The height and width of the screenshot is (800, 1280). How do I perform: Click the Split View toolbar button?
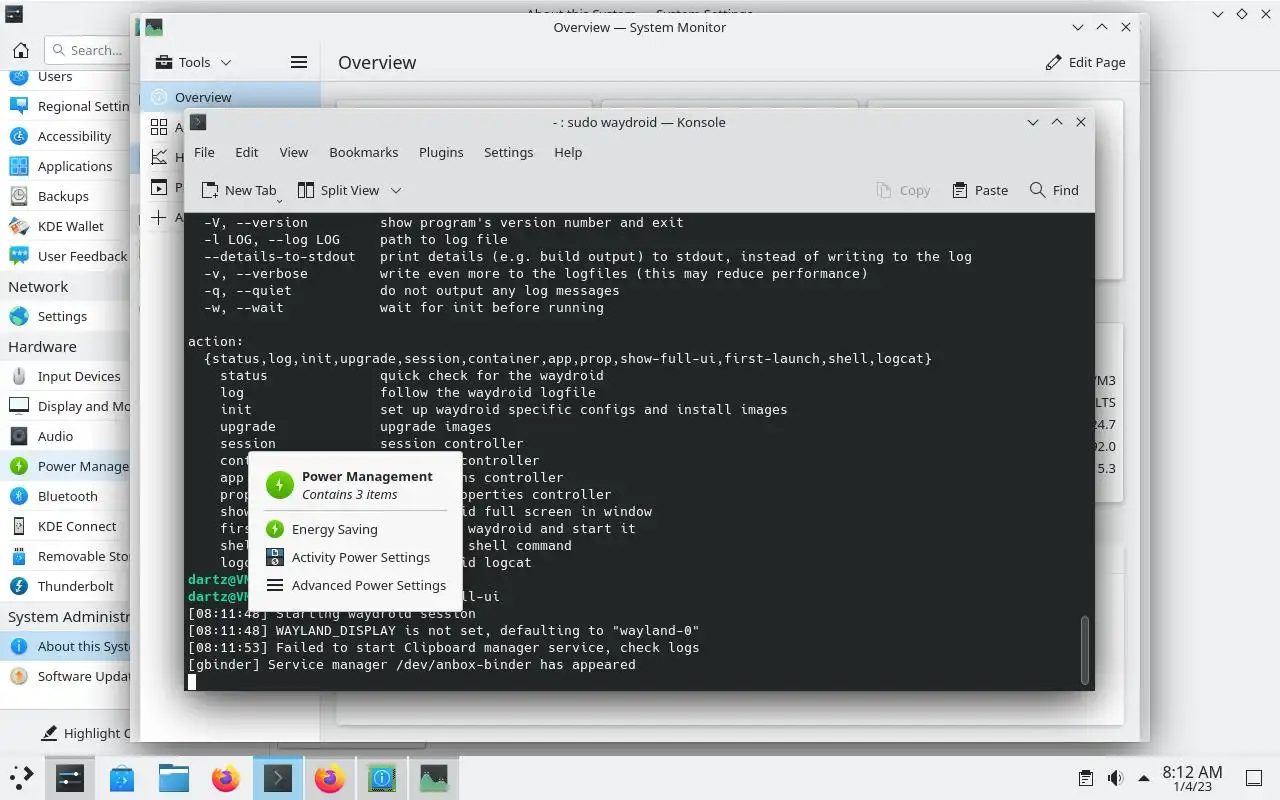(338, 190)
